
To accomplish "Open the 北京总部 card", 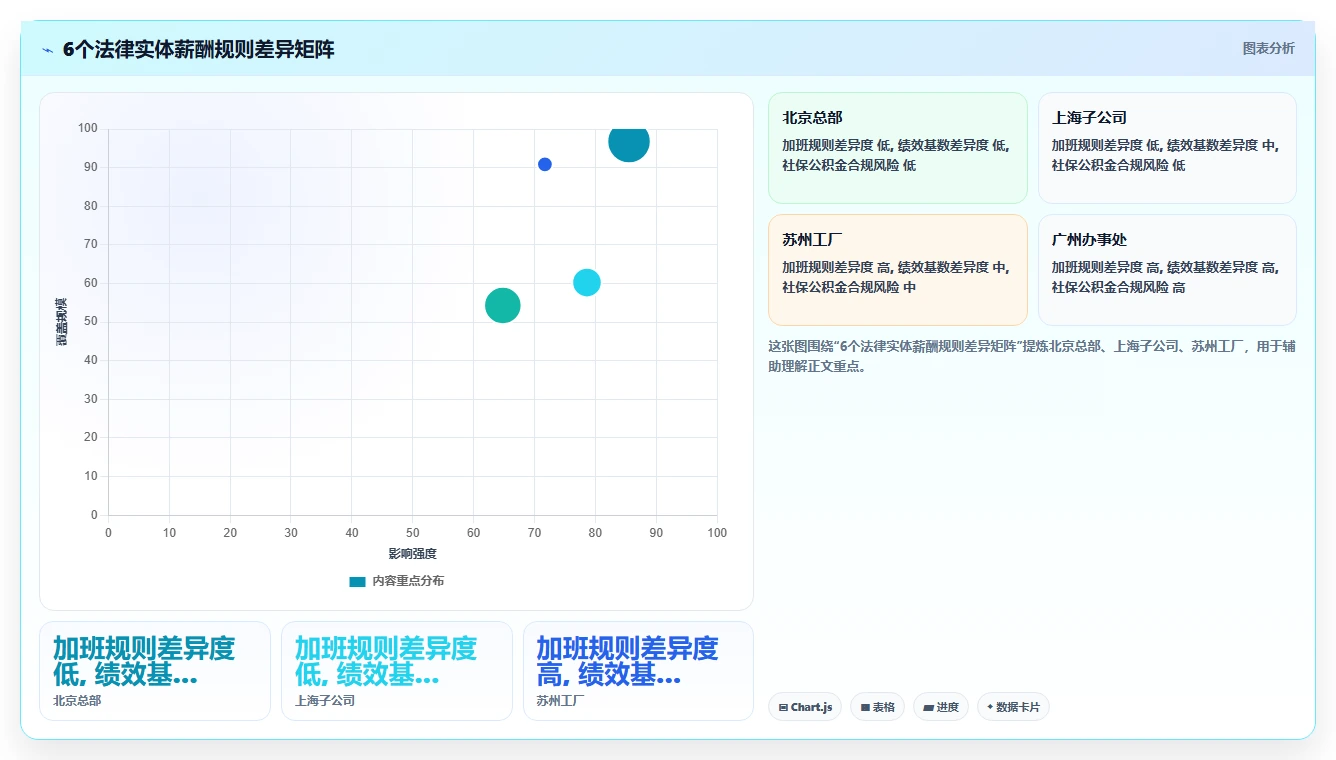I will [x=897, y=148].
